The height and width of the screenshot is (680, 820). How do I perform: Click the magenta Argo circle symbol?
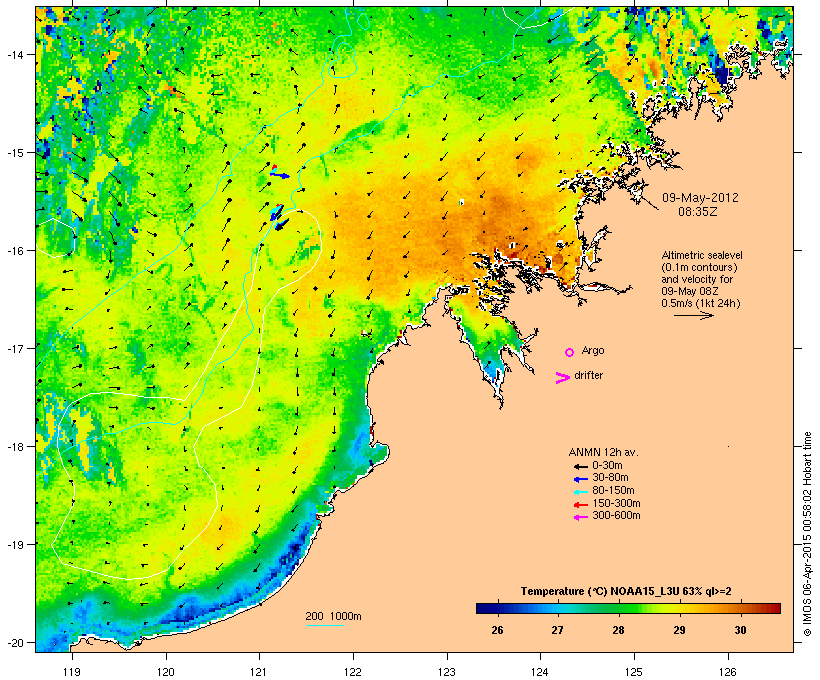pos(570,353)
